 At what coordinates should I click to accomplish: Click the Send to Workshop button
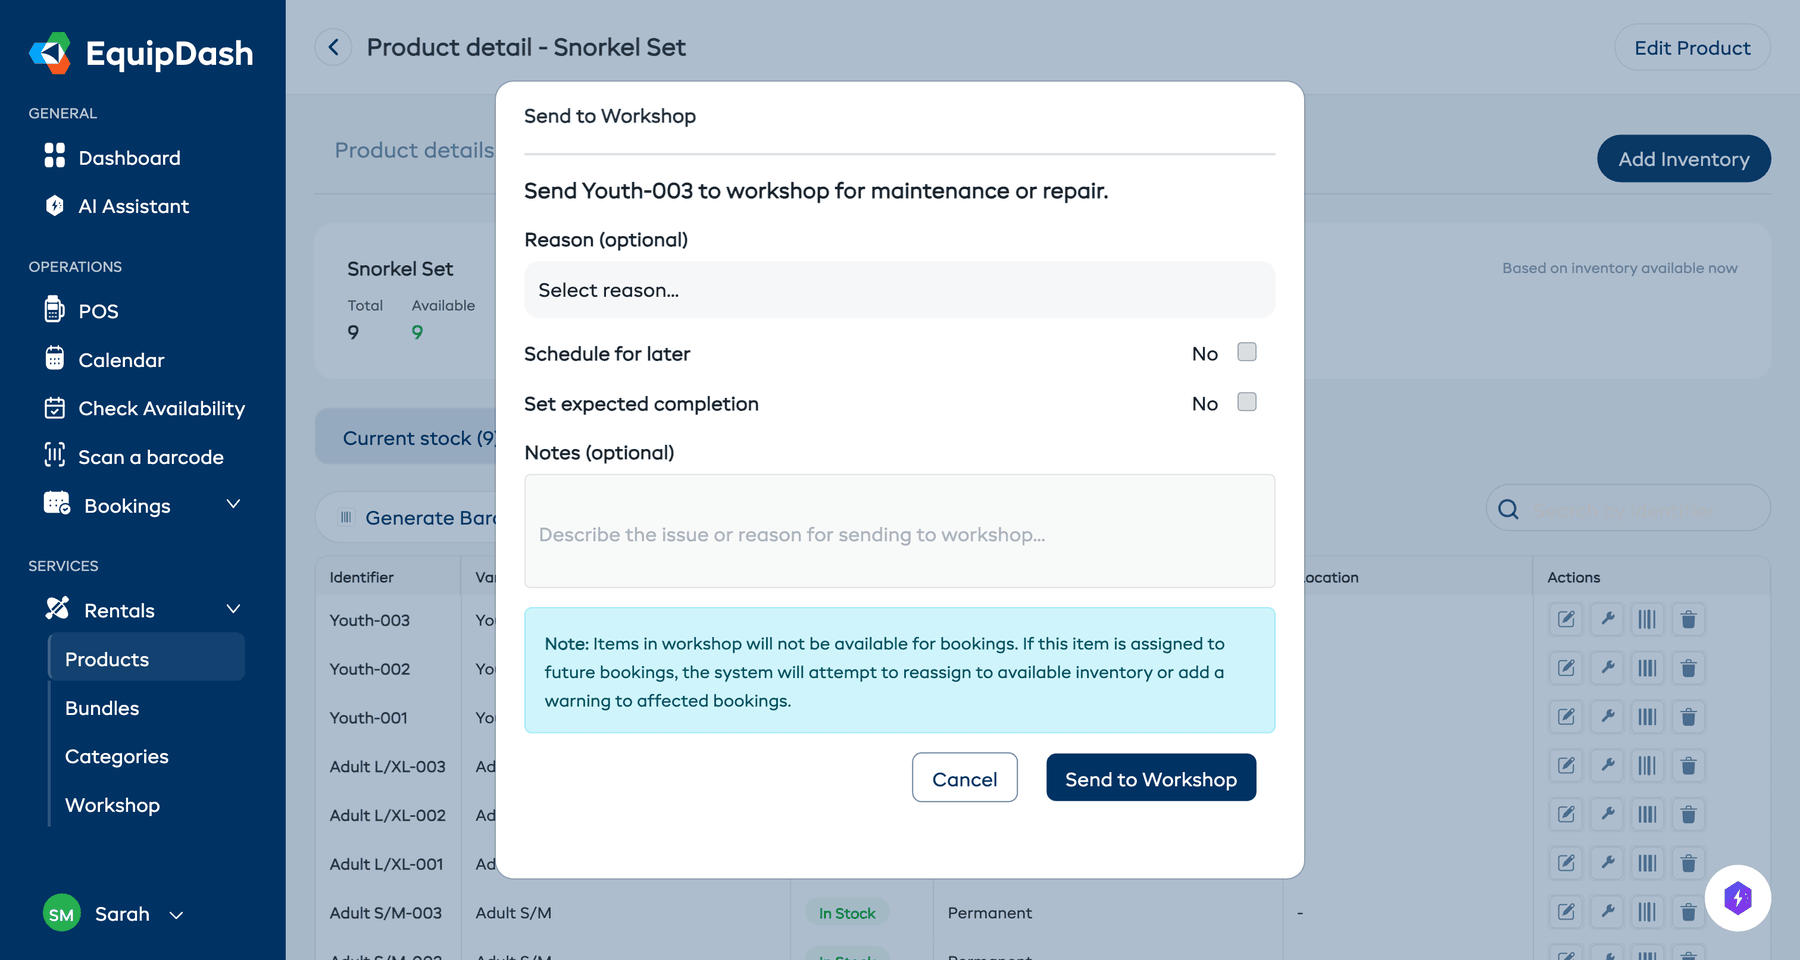point(1150,777)
